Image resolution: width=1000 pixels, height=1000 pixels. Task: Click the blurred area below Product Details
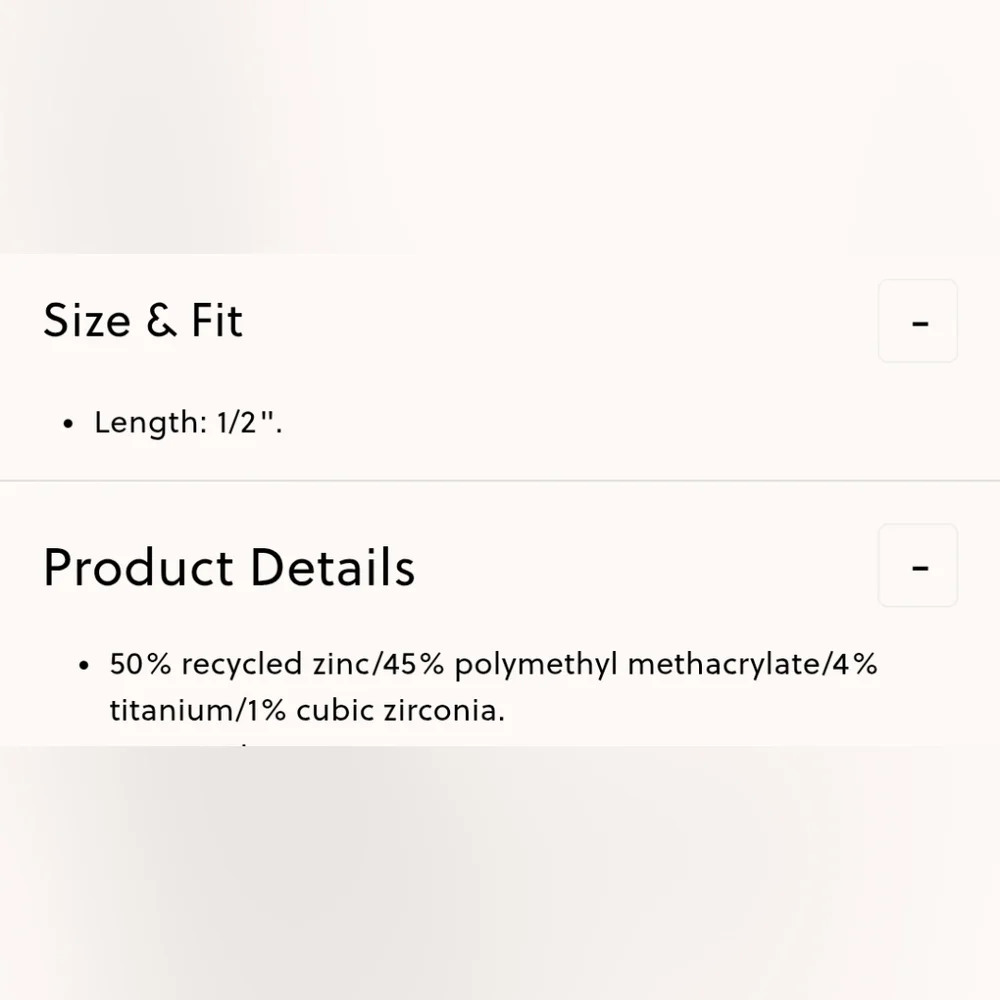point(500,873)
